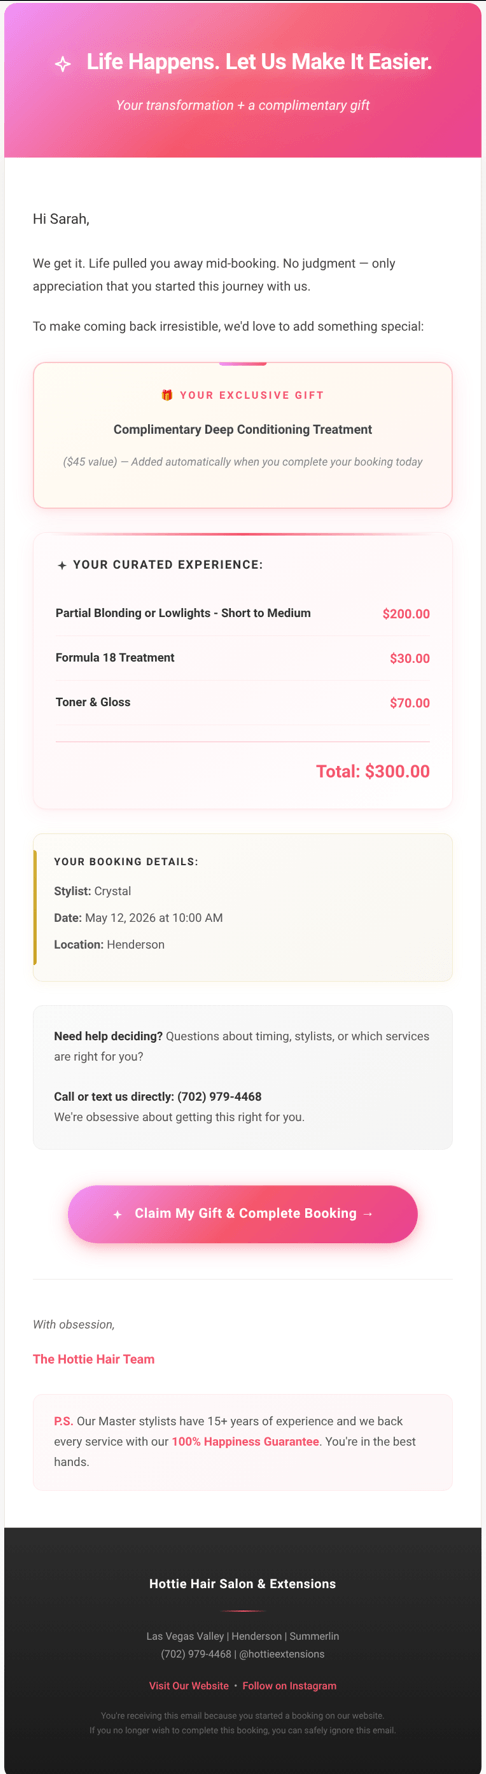Click the star icon beside Your Curated Experience
486x1774 pixels.
point(62,565)
